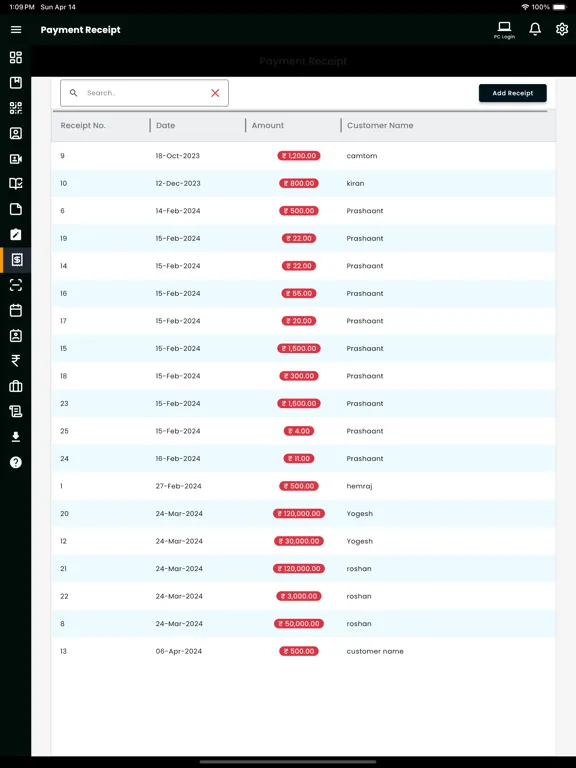Sort by Receipt No. column header
576x768 pixels.
[83, 125]
